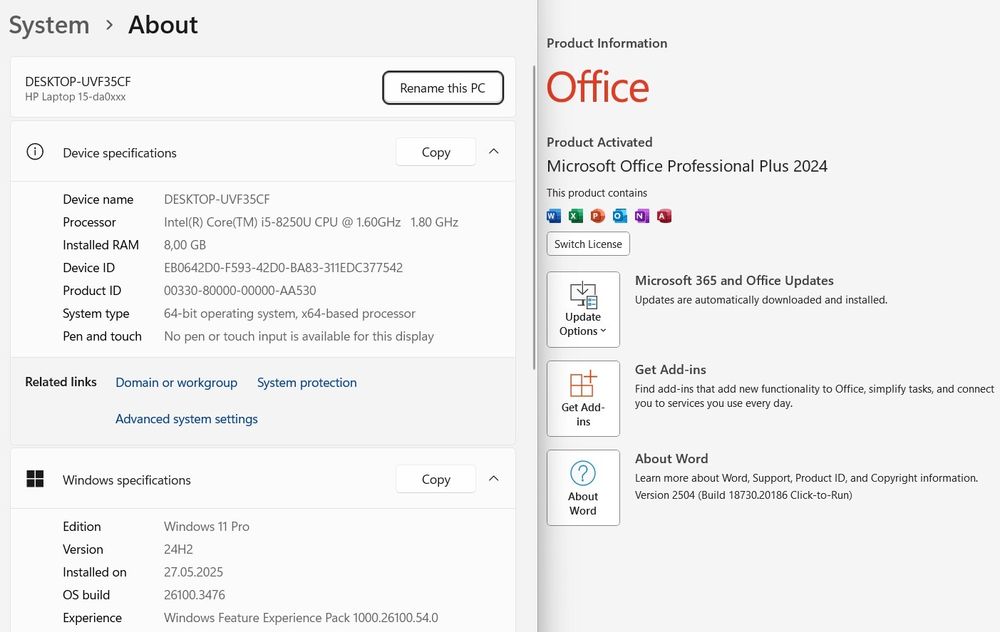Click the info icon beside Device specifications
Viewport: 1000px width, 632px height.
(x=35, y=152)
